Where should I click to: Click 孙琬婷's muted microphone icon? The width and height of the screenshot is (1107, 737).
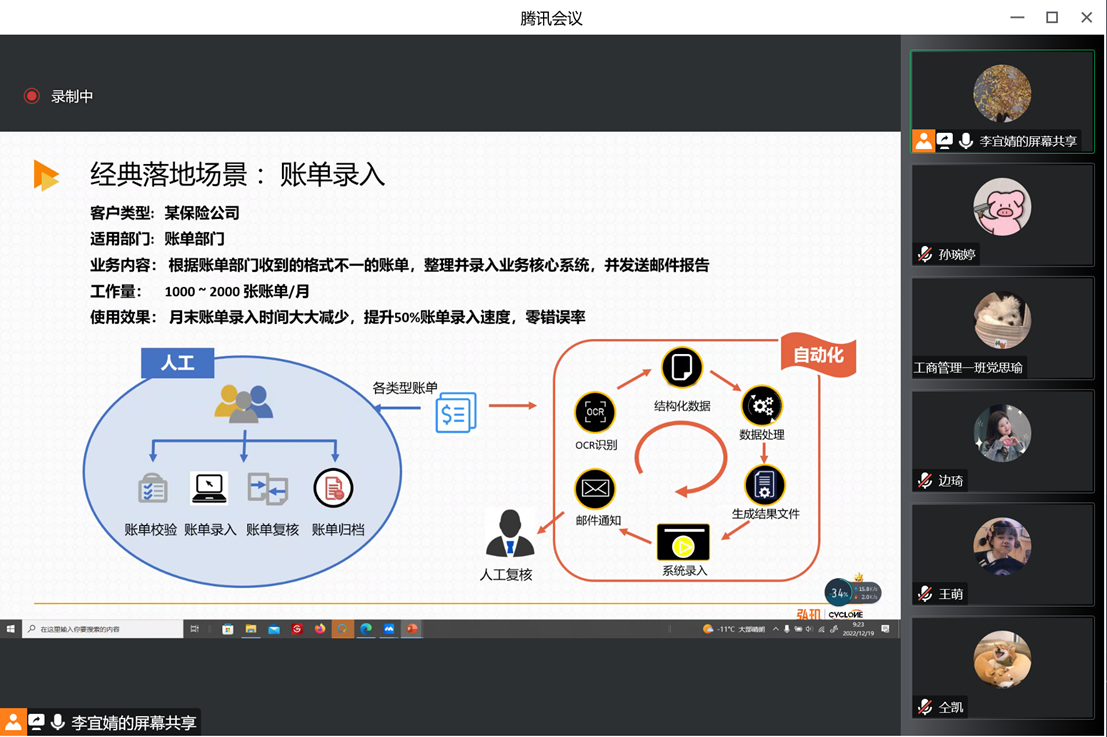point(925,254)
